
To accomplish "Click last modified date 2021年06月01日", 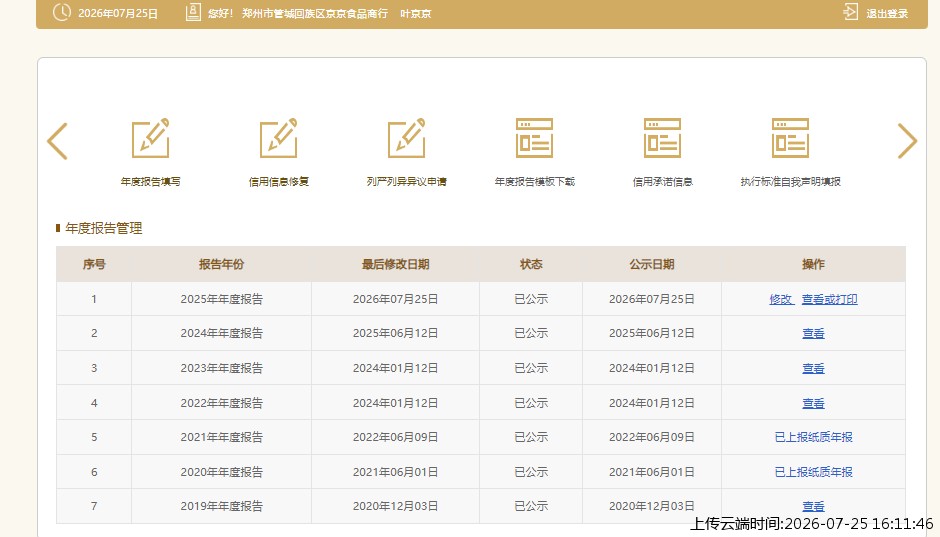I will [x=395, y=472].
